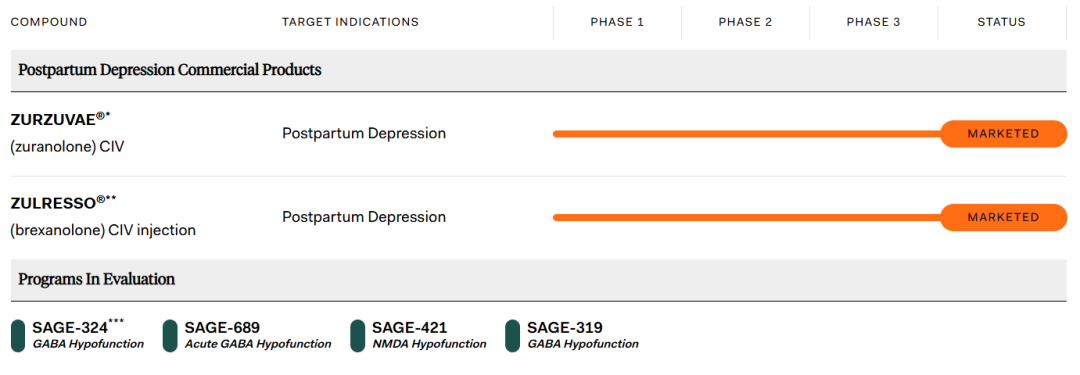Click the PHASE 2 column header
The height and width of the screenshot is (375, 1080).
tap(745, 22)
